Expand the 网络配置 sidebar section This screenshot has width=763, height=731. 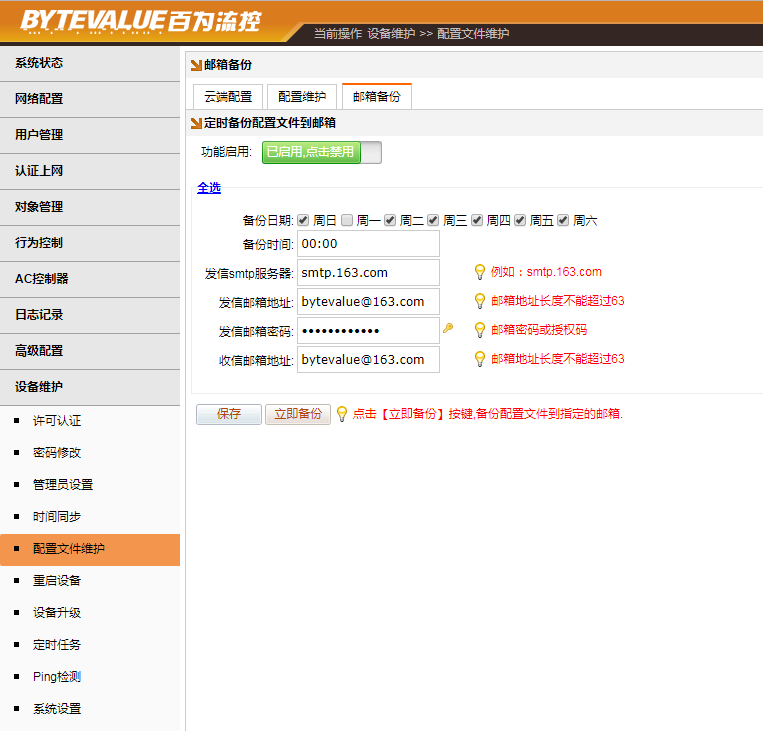pos(90,99)
